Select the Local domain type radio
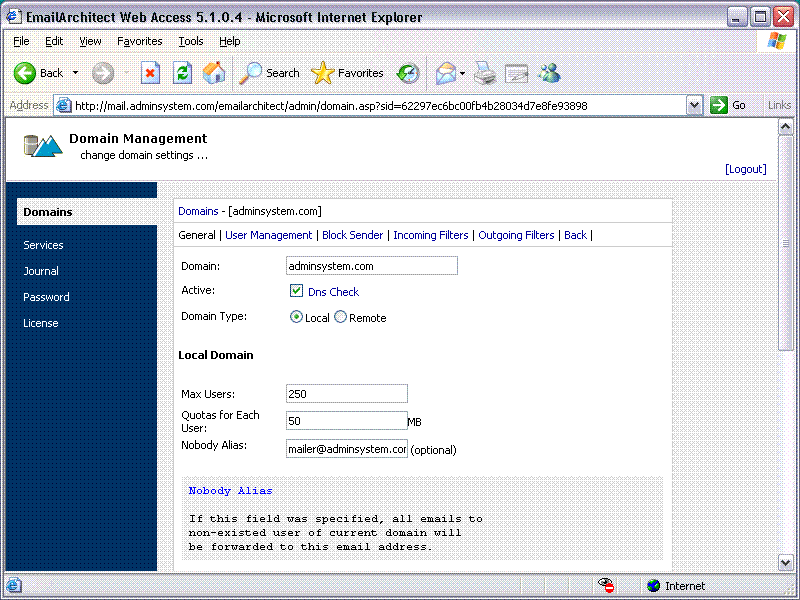 (x=296, y=317)
